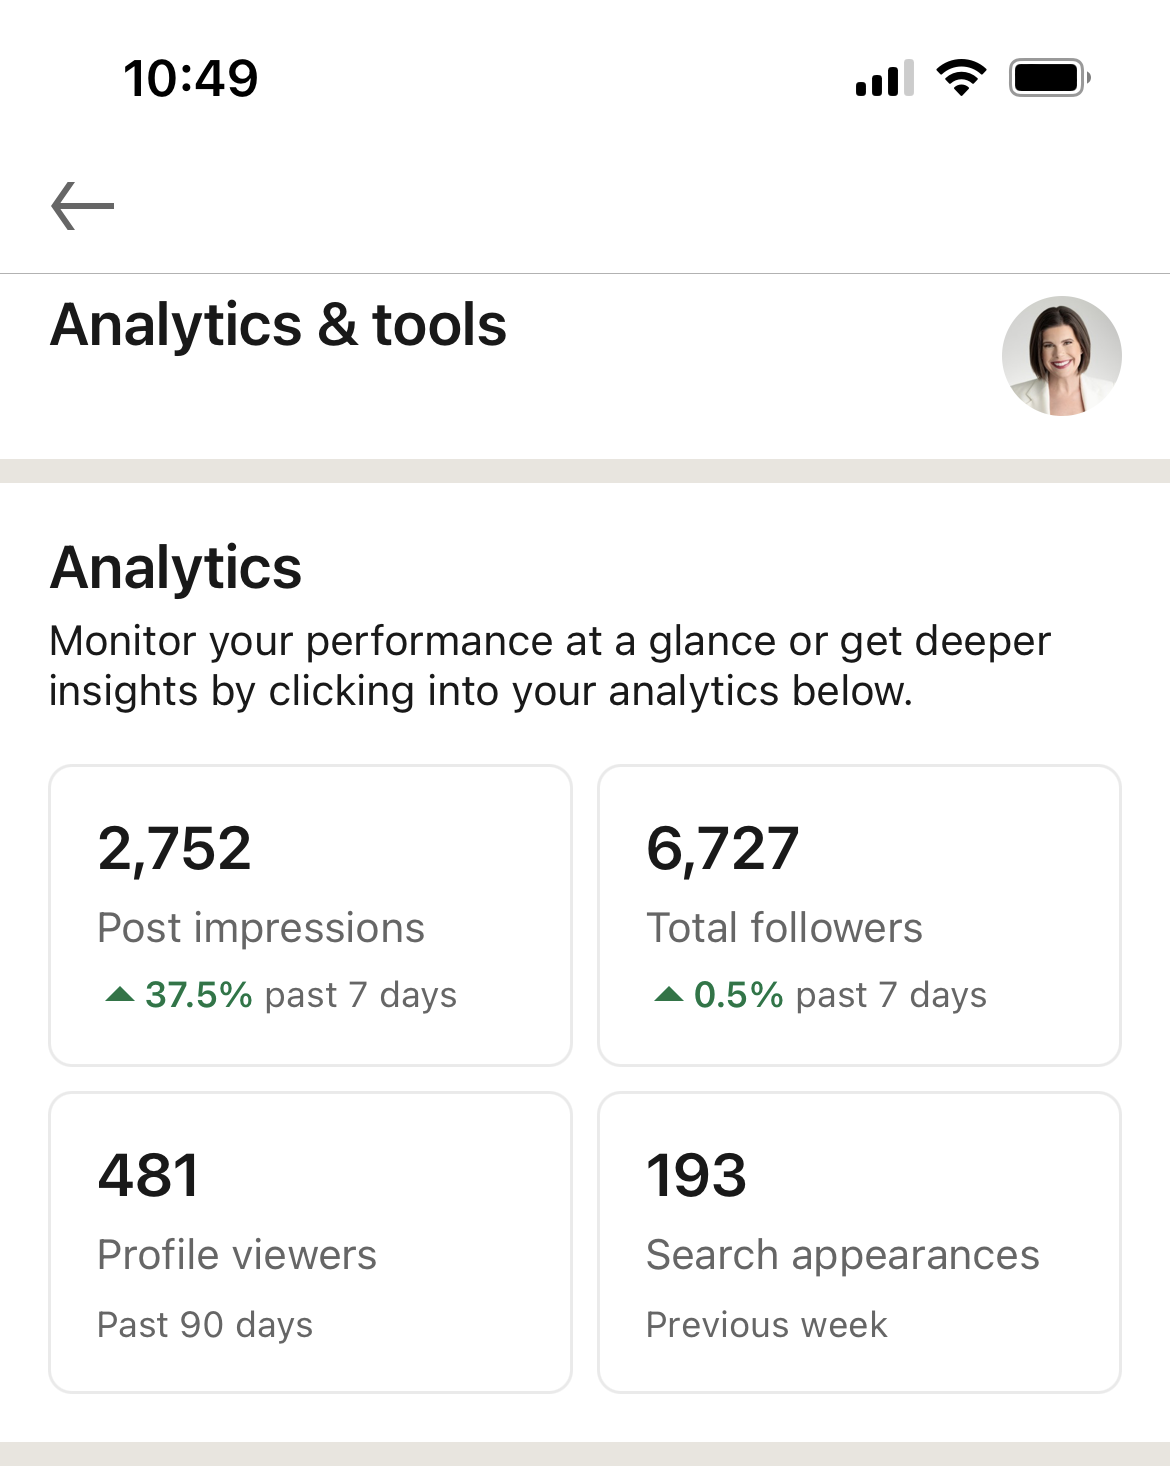Click the Previous week label

point(767,1325)
